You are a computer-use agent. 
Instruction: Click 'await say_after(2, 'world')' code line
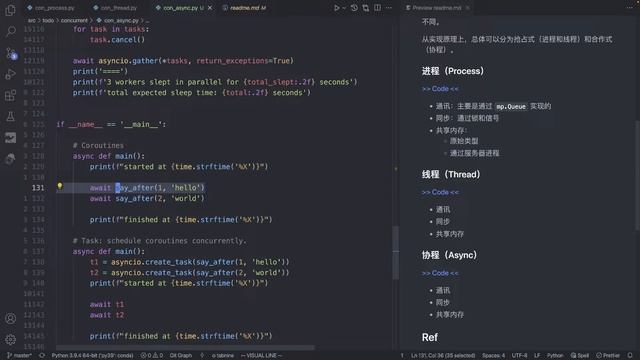click(x=147, y=198)
